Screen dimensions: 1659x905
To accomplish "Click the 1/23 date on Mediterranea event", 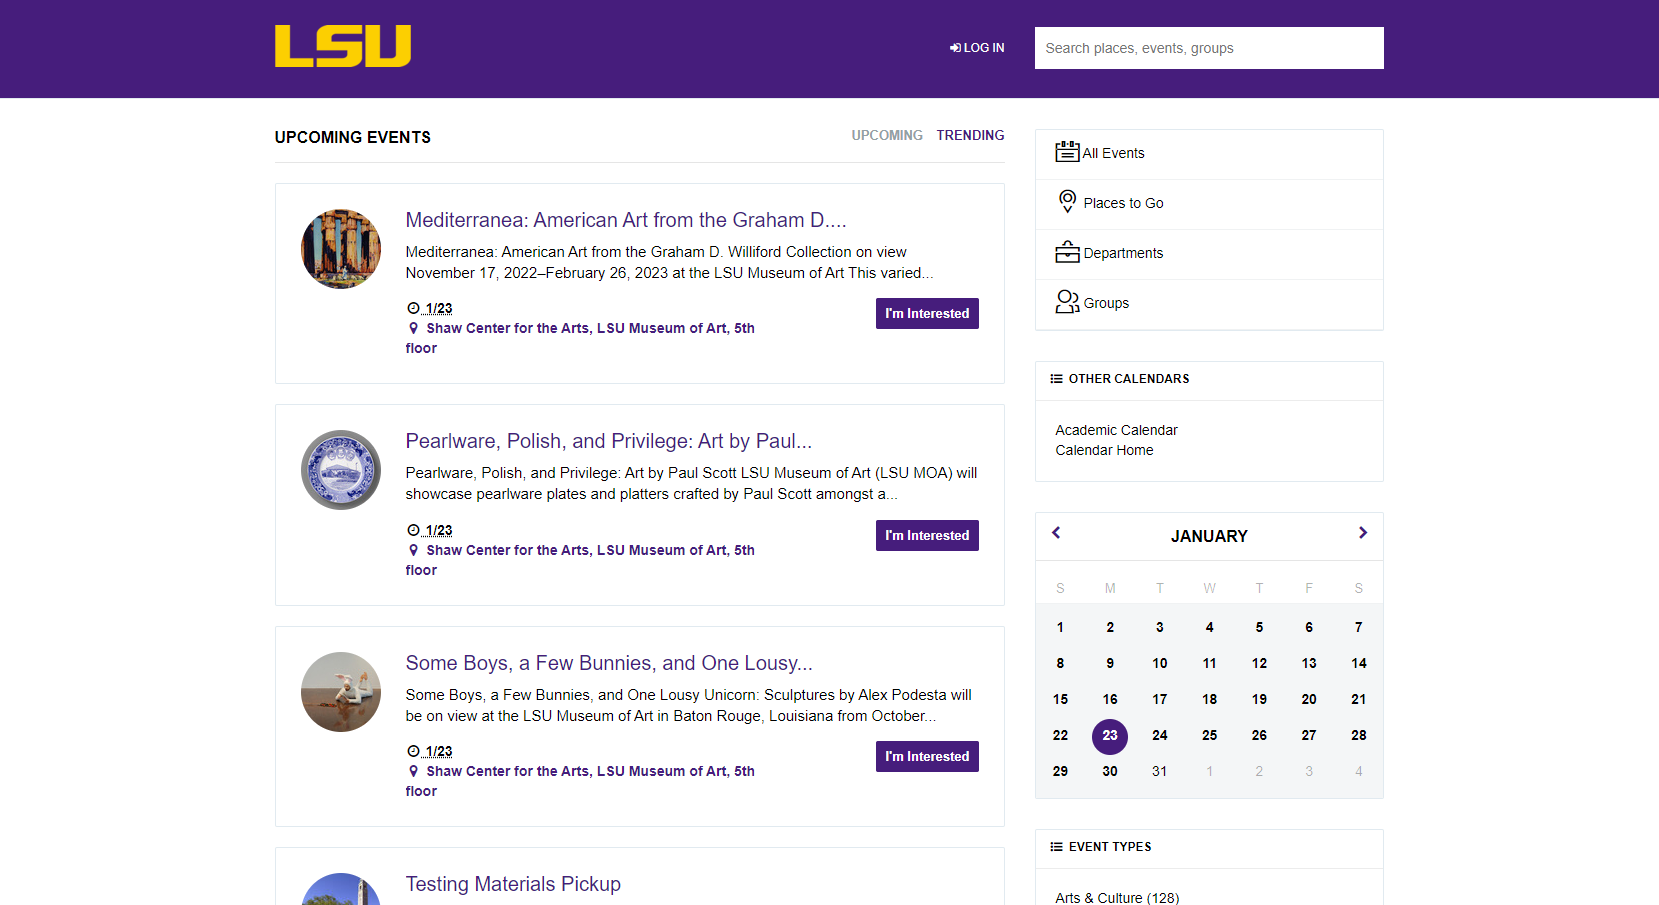I will pos(439,308).
